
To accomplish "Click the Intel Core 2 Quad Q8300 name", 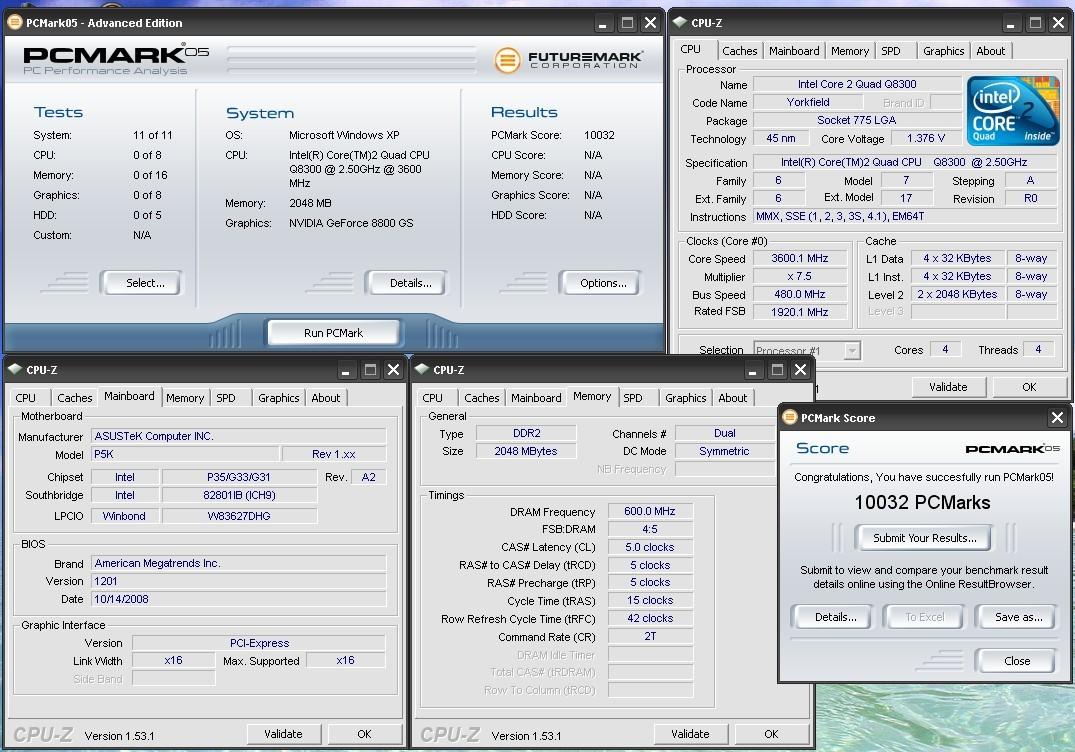I will pos(856,84).
